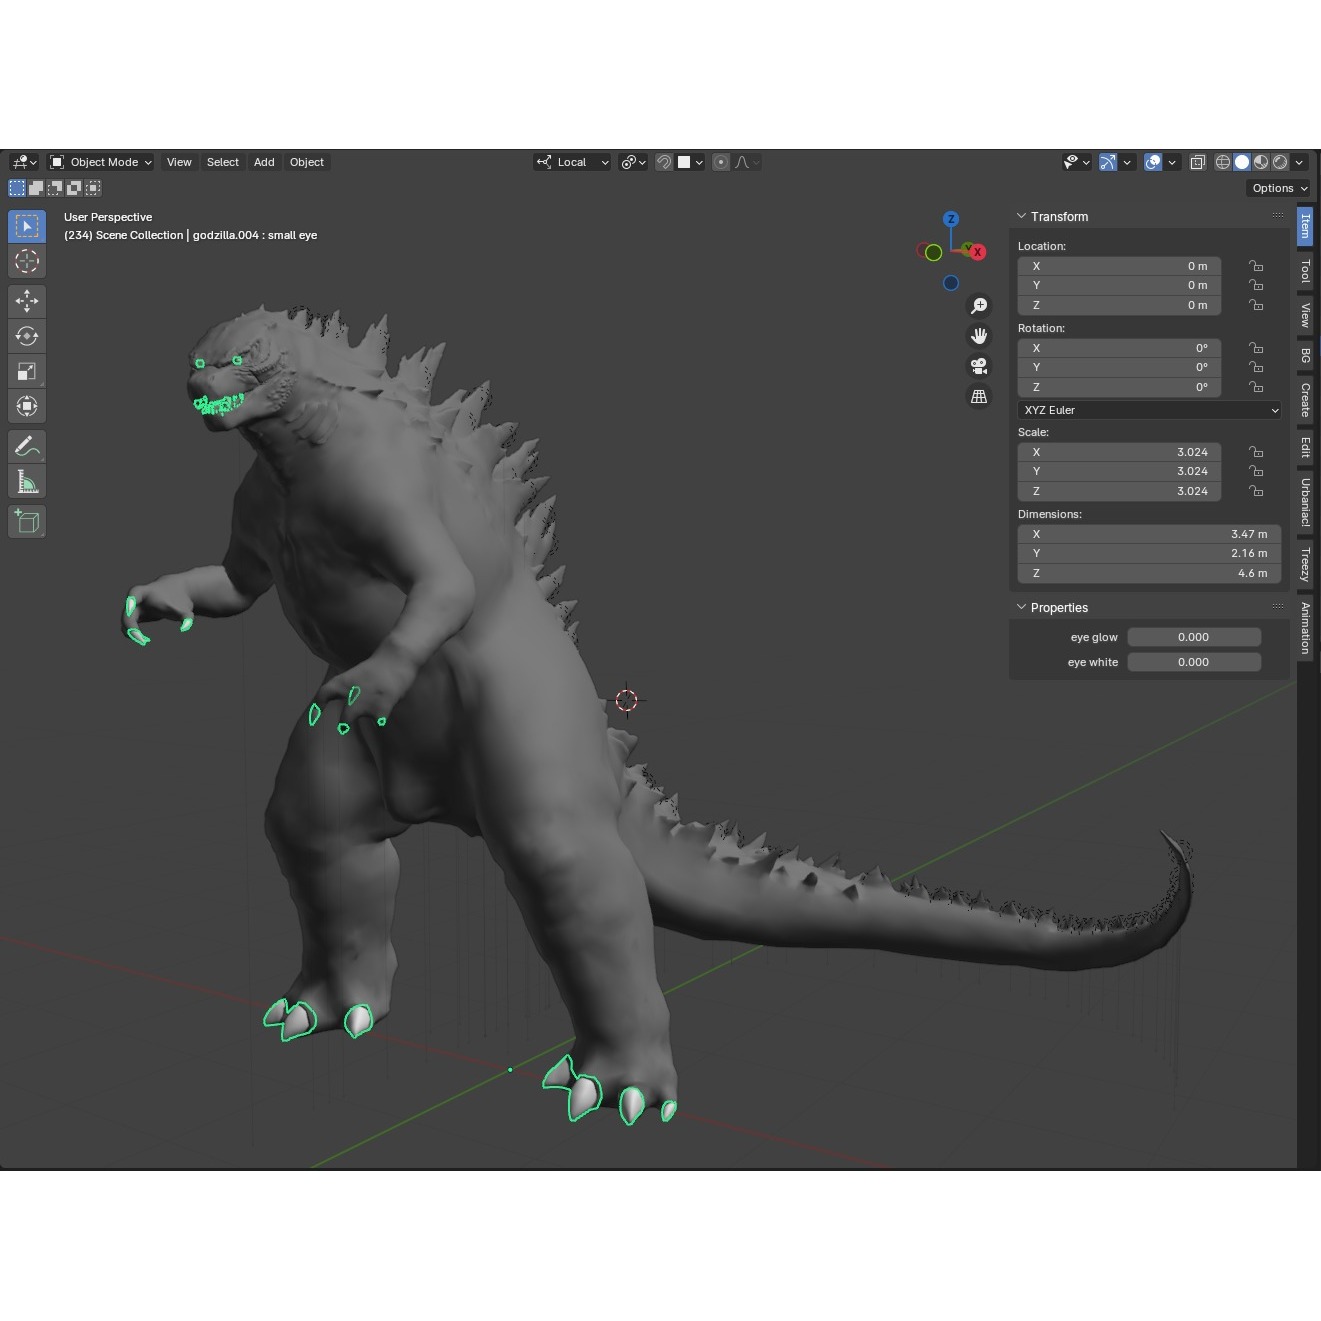Select the Scale tool

tap(27, 371)
